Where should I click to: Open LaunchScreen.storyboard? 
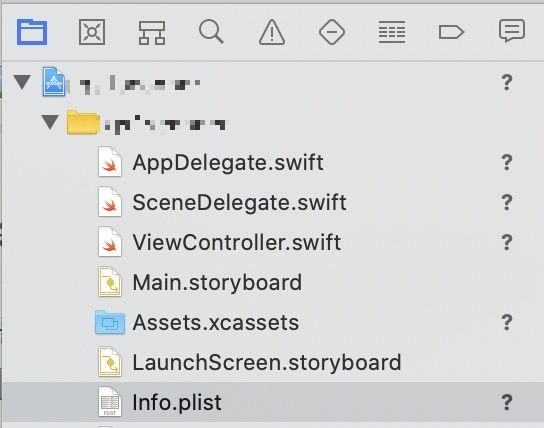pyautogui.click(x=267, y=362)
